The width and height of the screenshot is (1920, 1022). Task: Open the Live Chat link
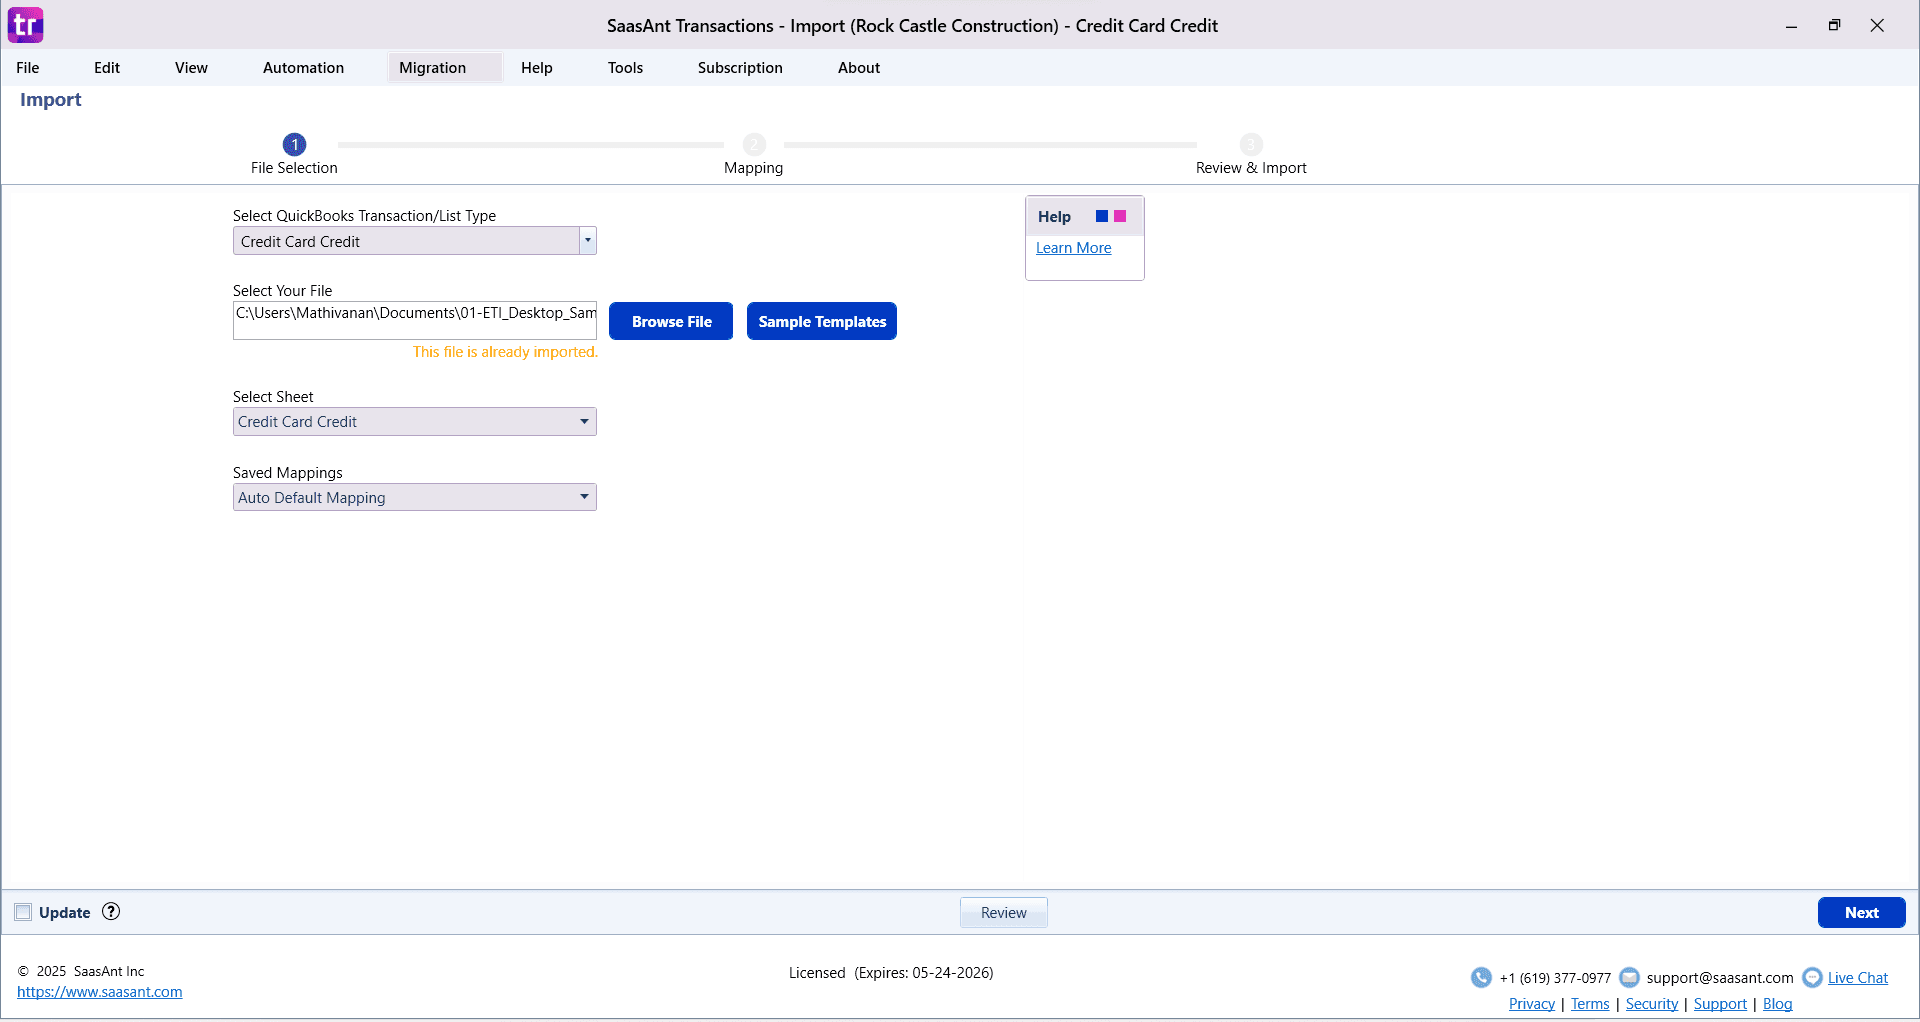click(x=1858, y=978)
